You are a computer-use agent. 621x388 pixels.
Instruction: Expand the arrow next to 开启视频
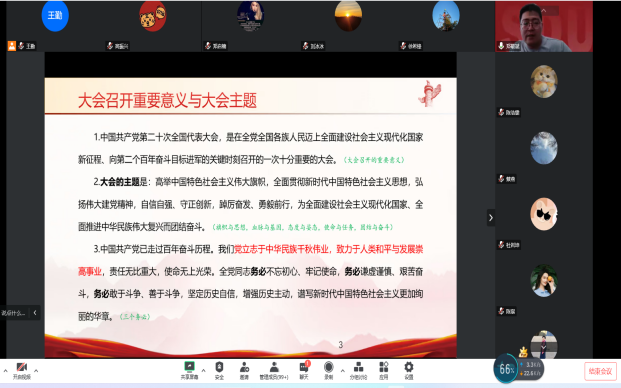click(36, 371)
